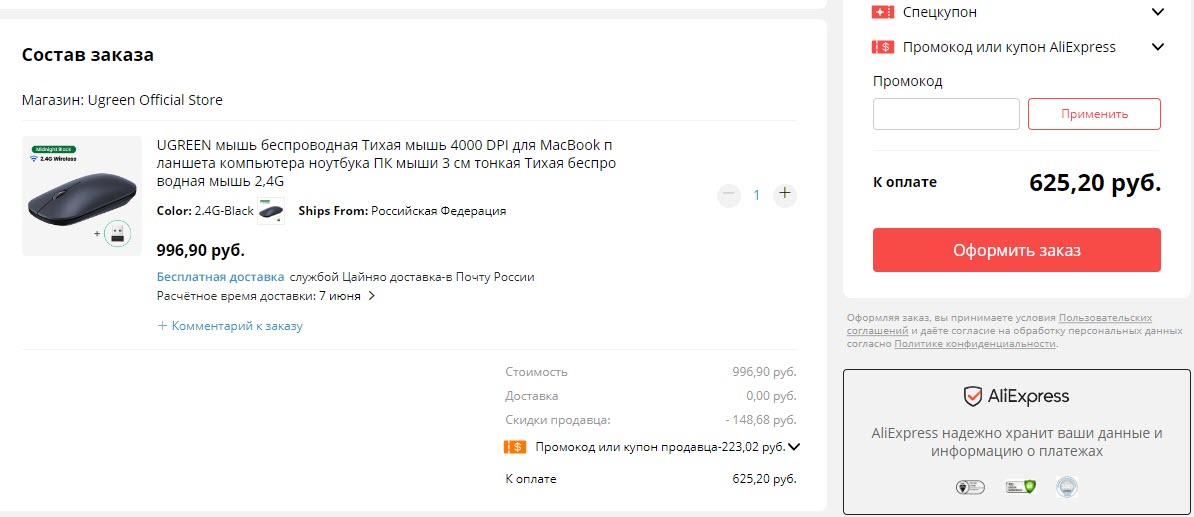Viewport: 1194px width, 517px height.
Task: Click the AliExpress shield logo icon
Action: pyautogui.click(x=972, y=397)
